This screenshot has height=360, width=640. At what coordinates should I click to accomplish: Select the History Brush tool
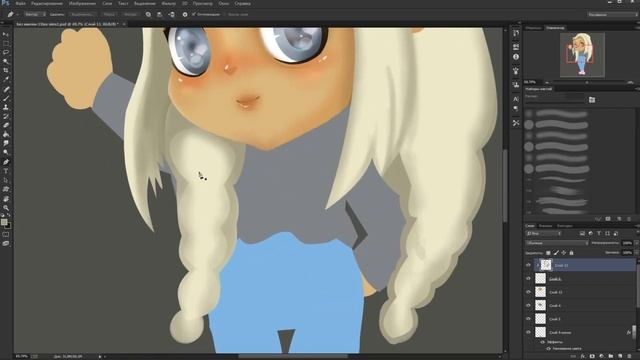[x=6, y=117]
